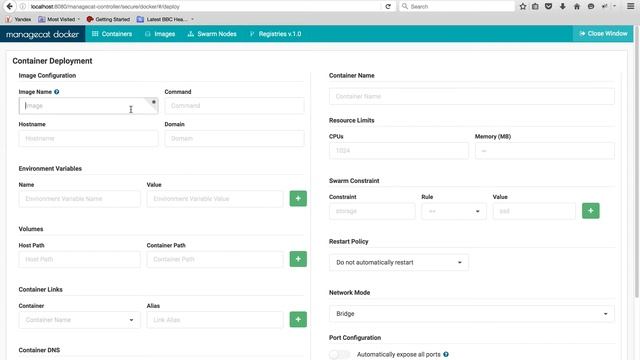Click the Domain input field
Screen dimensions: 640x360
coord(234,138)
